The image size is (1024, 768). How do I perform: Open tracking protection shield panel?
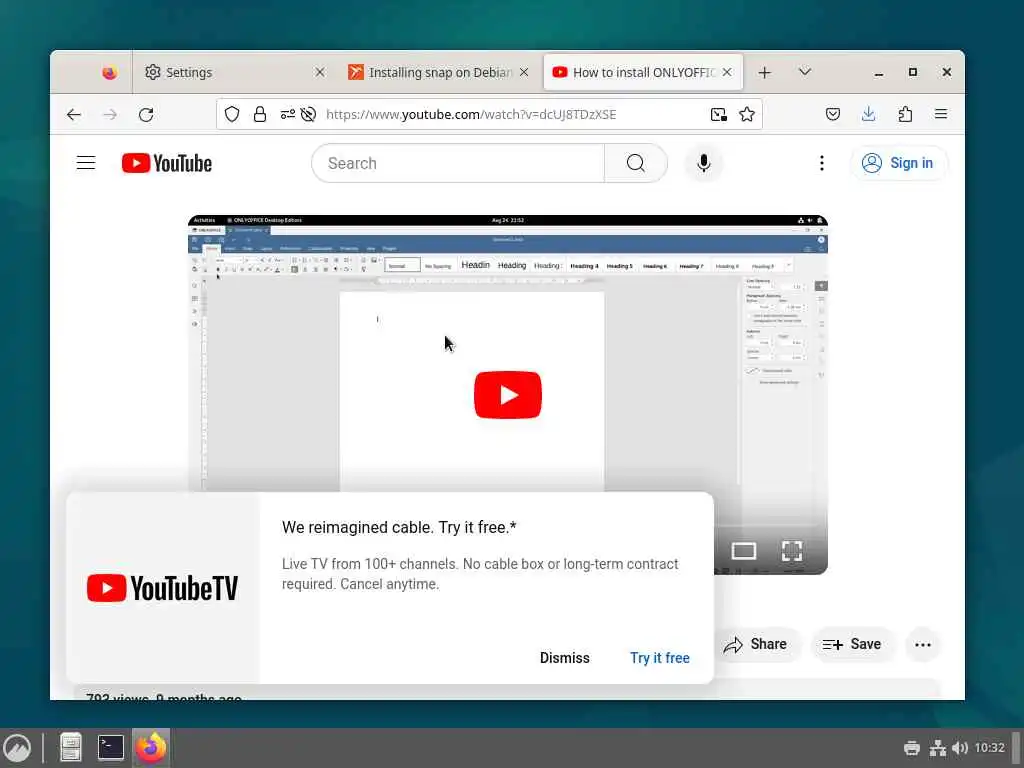232,114
